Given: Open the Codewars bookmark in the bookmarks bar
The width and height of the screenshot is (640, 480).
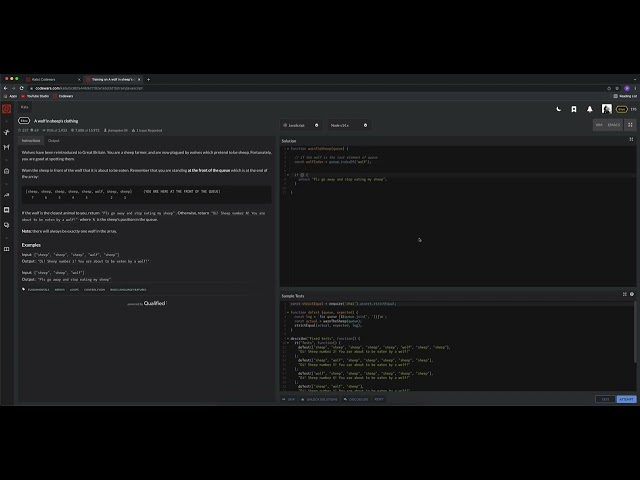Looking at the screenshot, I should (x=63, y=96).
